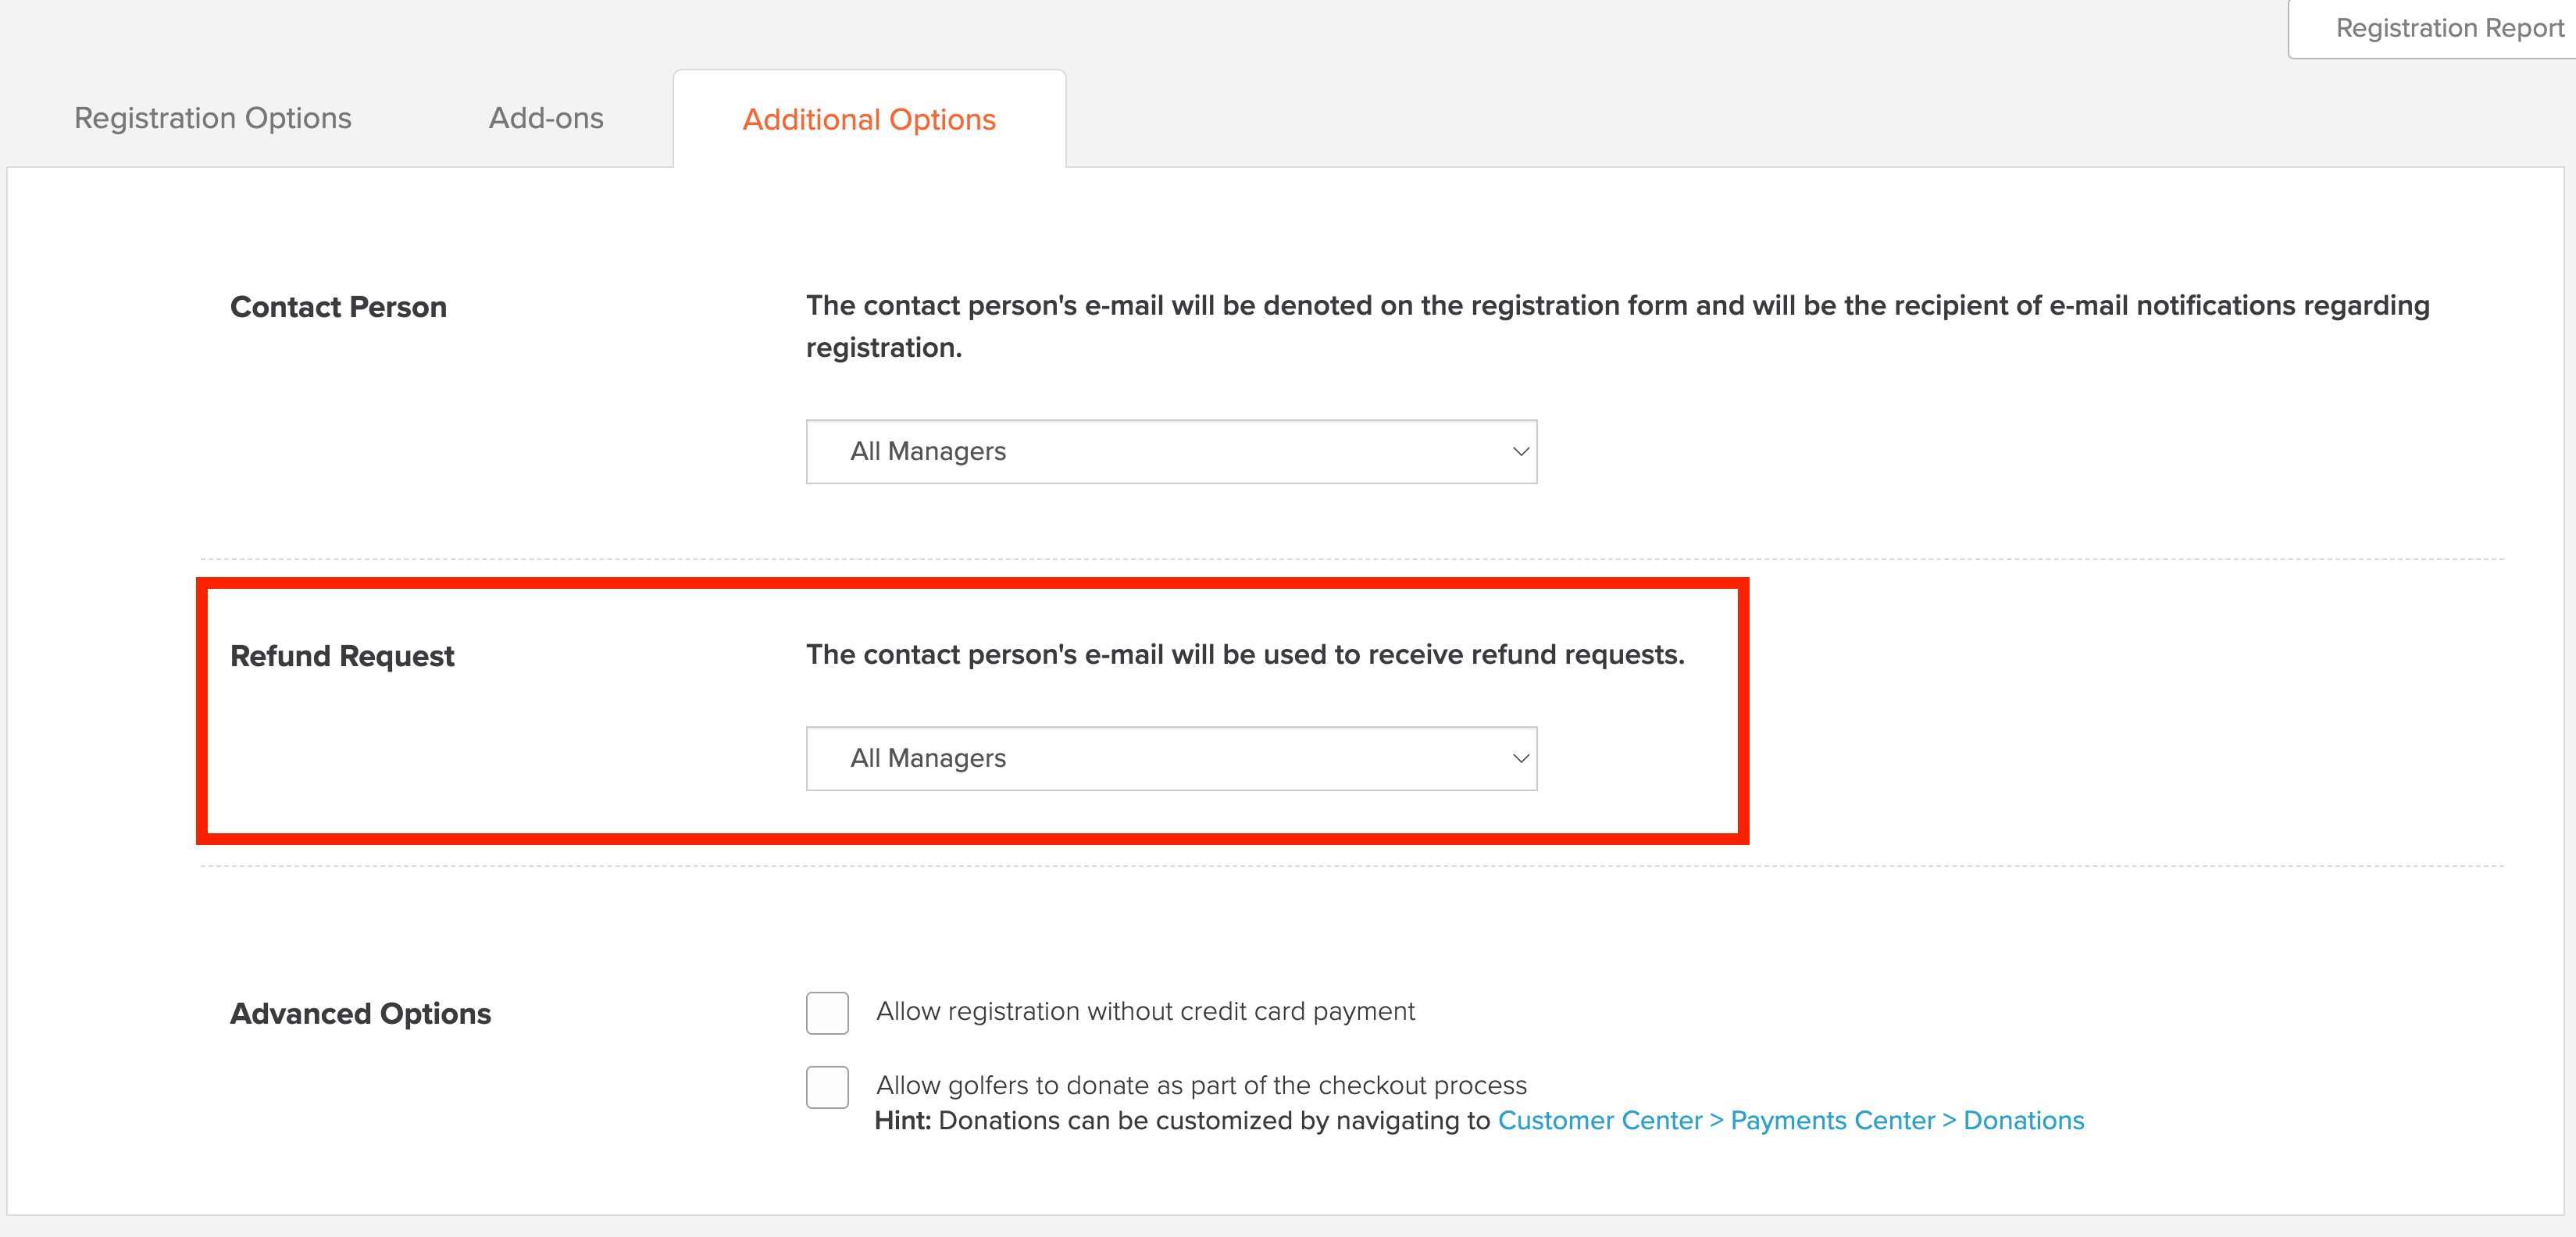Click the Advanced Options heading
Screen dimensions: 2576x1237
click(x=360, y=1014)
